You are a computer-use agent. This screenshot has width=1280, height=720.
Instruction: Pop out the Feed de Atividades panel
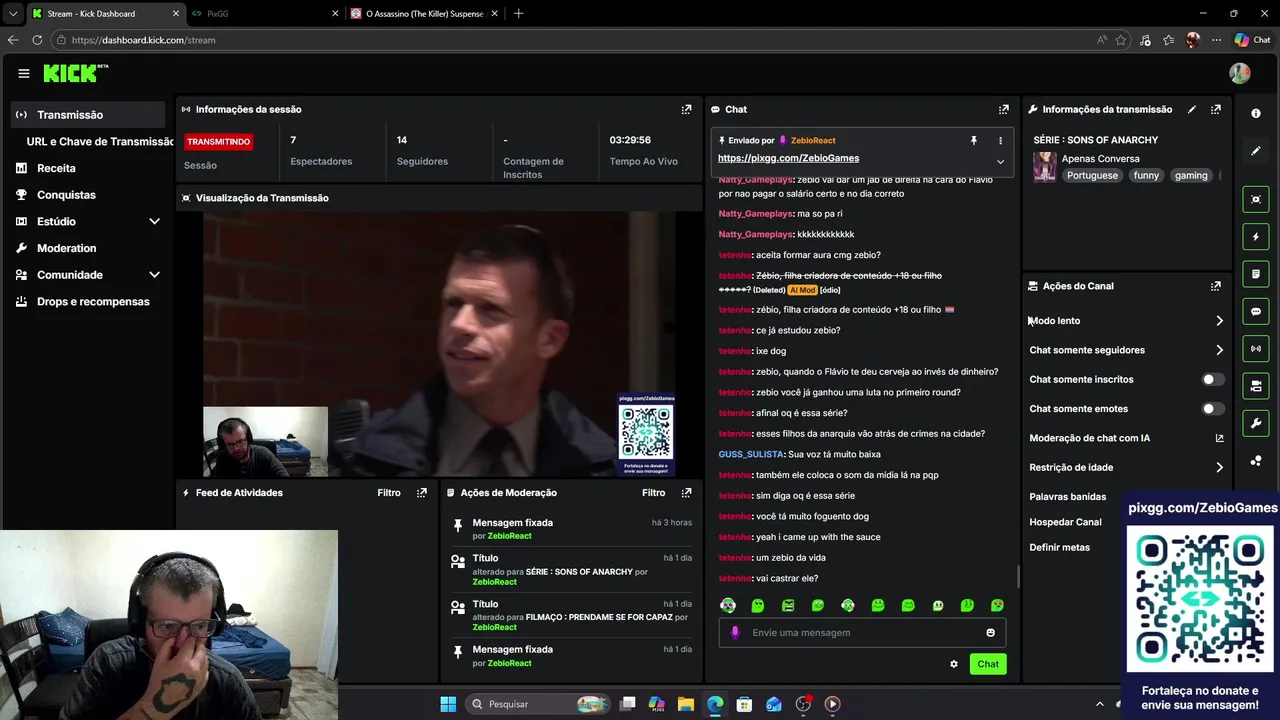pyautogui.click(x=421, y=492)
